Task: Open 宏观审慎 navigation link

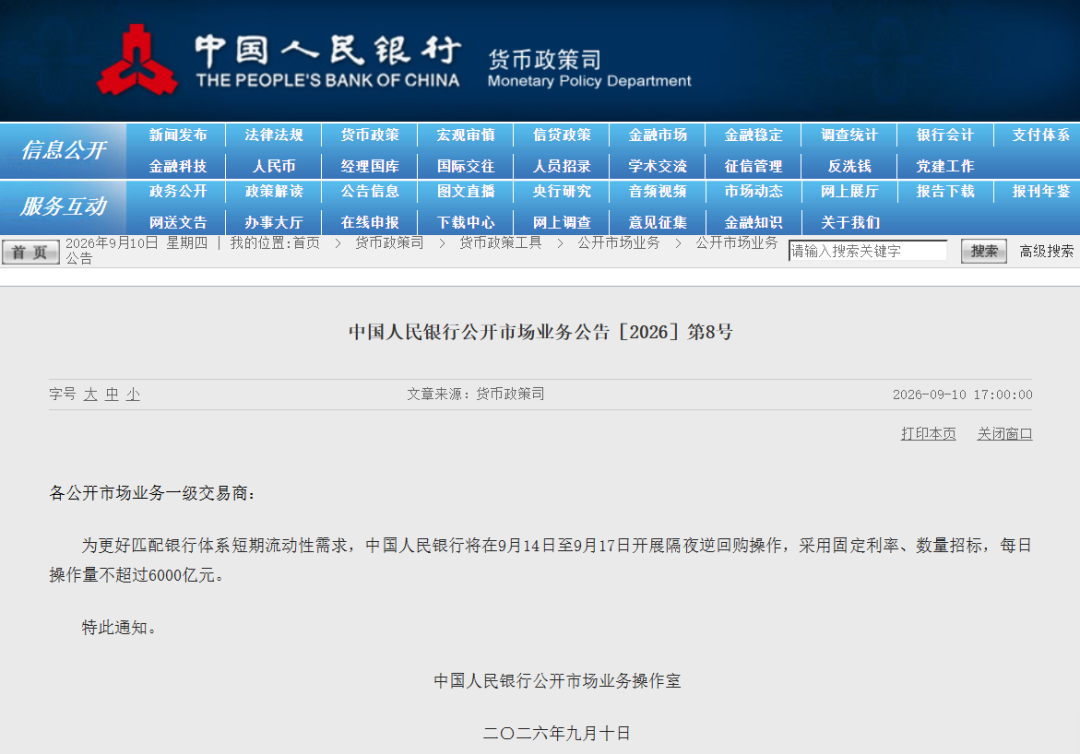Action: point(466,135)
